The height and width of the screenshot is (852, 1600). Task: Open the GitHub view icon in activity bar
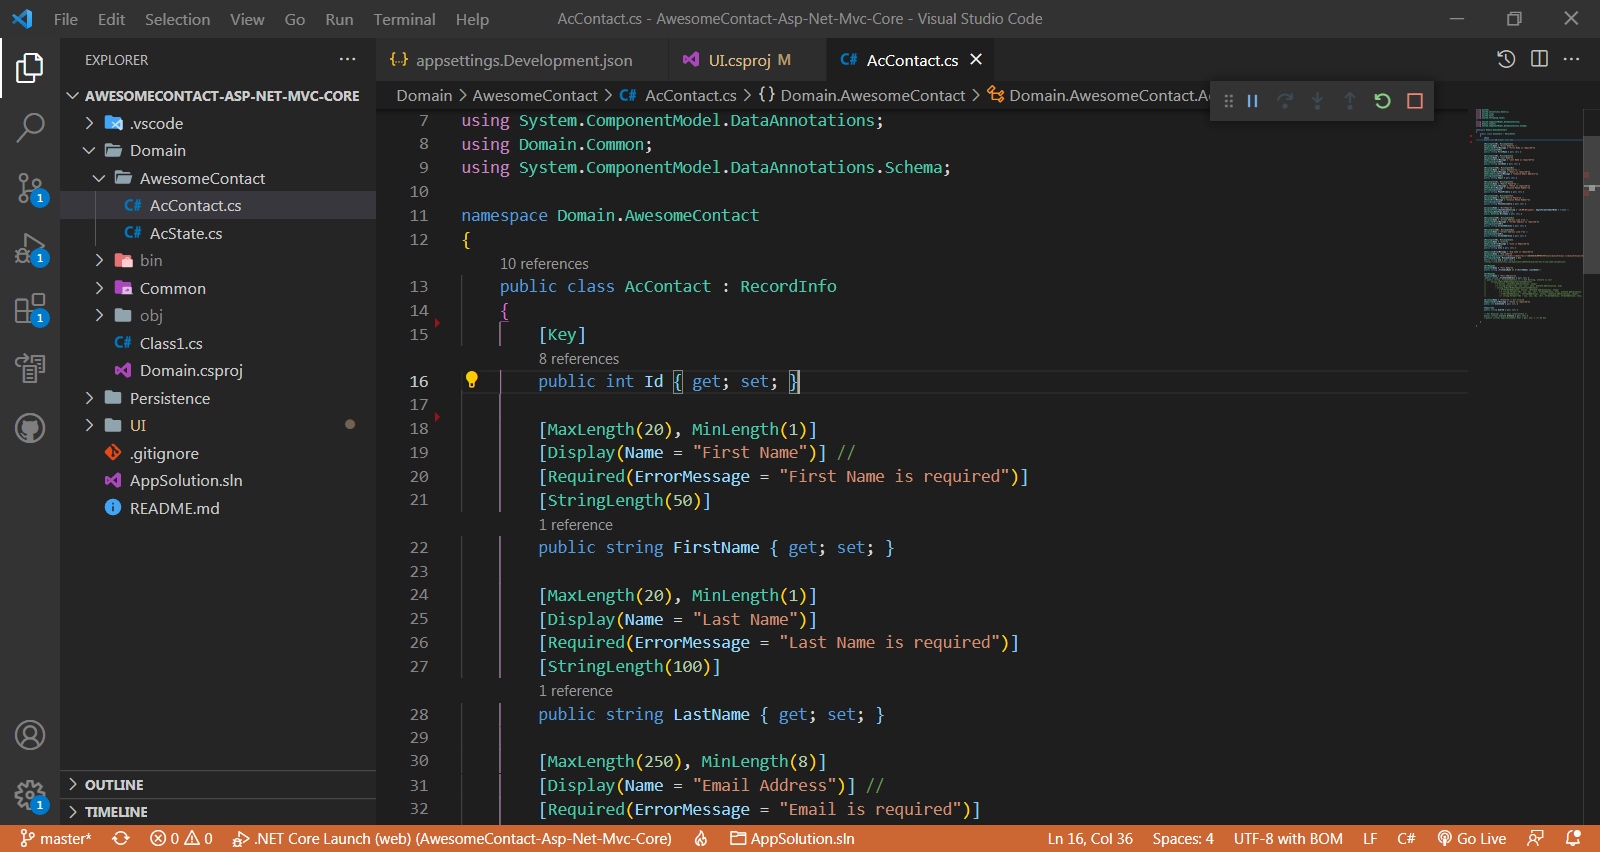pos(30,428)
